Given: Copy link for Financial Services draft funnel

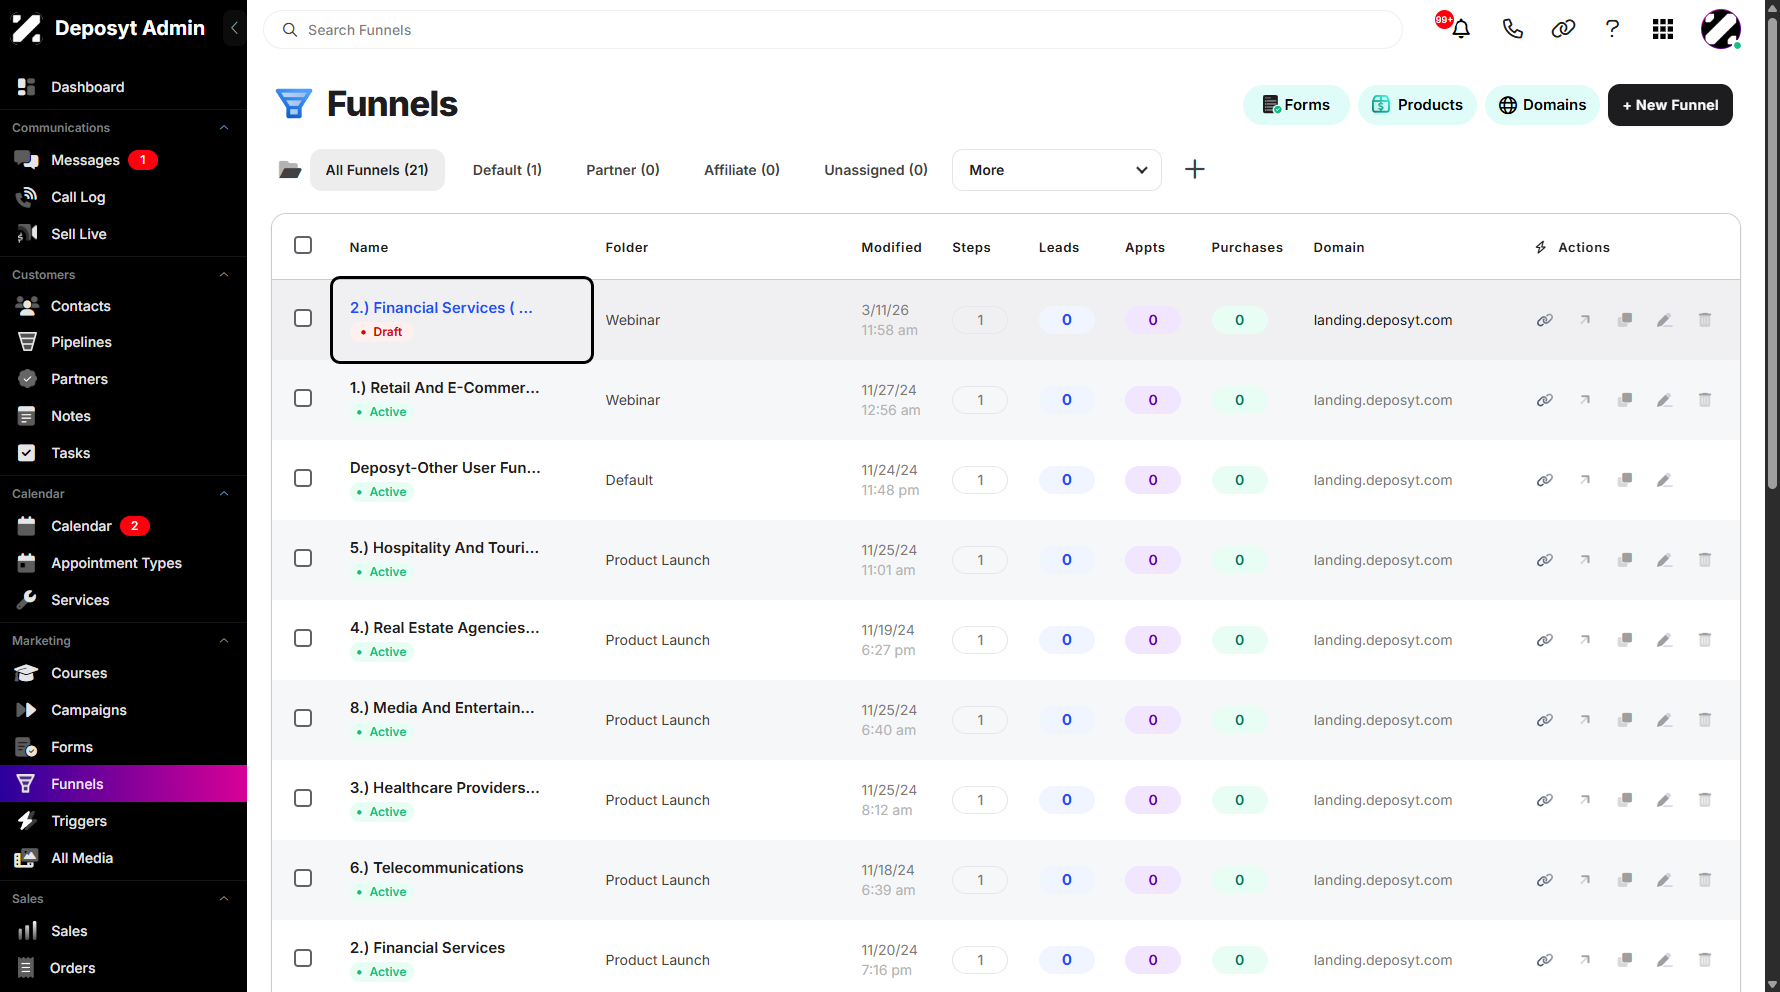Looking at the screenshot, I should (x=1545, y=320).
